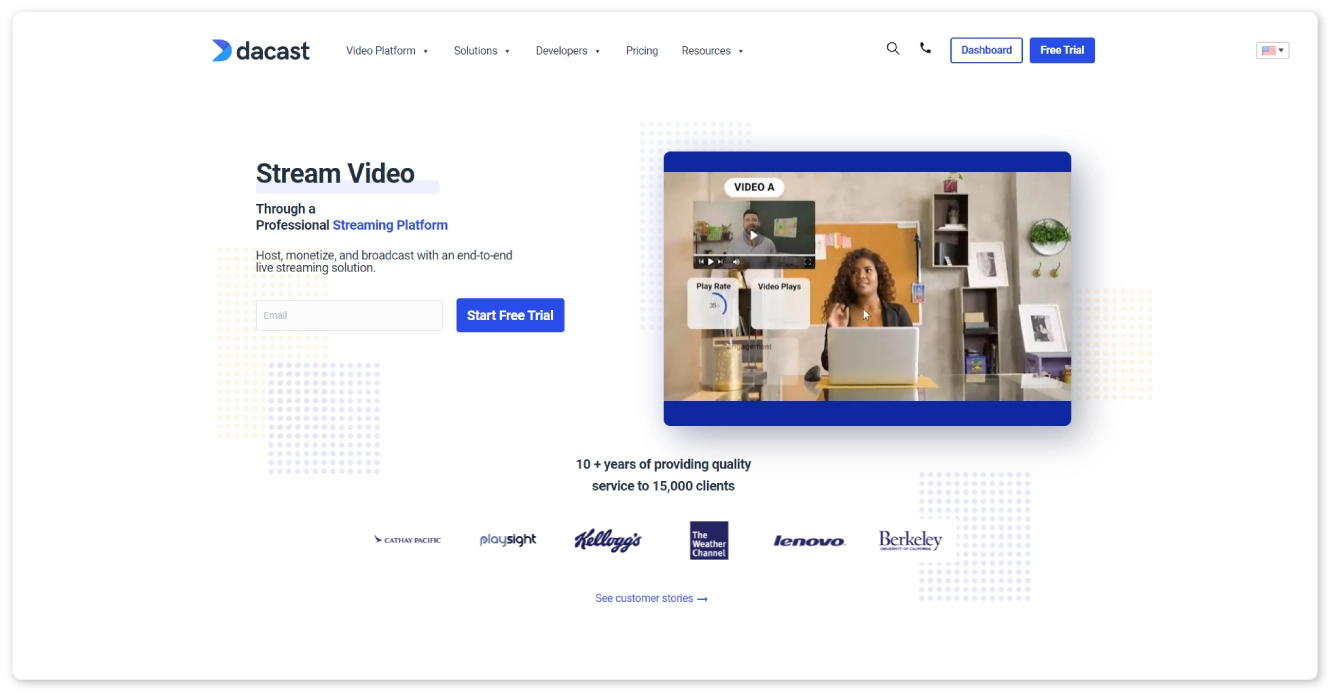Screen dimensions: 1335x697
Task: Click The Weather Channel logo
Action: point(709,540)
